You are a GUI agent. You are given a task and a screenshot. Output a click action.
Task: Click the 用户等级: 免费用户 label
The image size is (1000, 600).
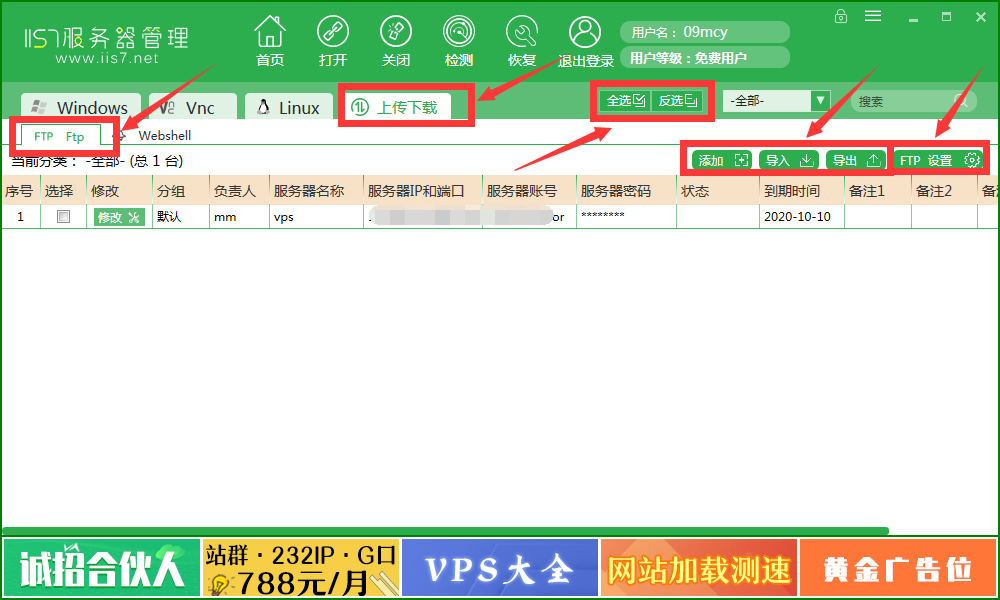pyautogui.click(x=705, y=57)
